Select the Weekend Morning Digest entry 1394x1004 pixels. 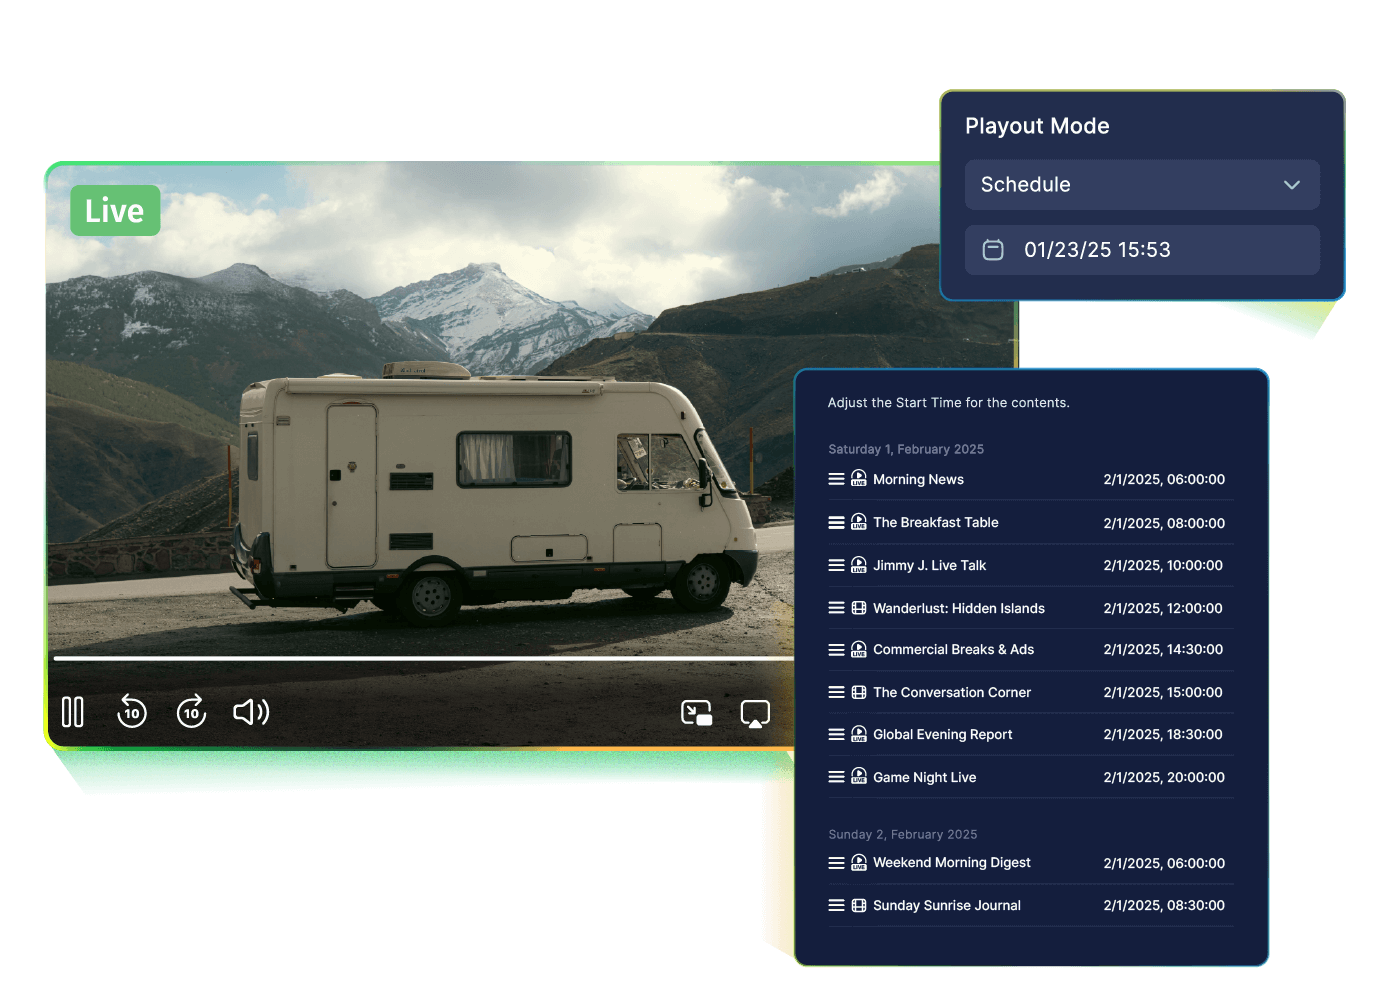point(951,862)
